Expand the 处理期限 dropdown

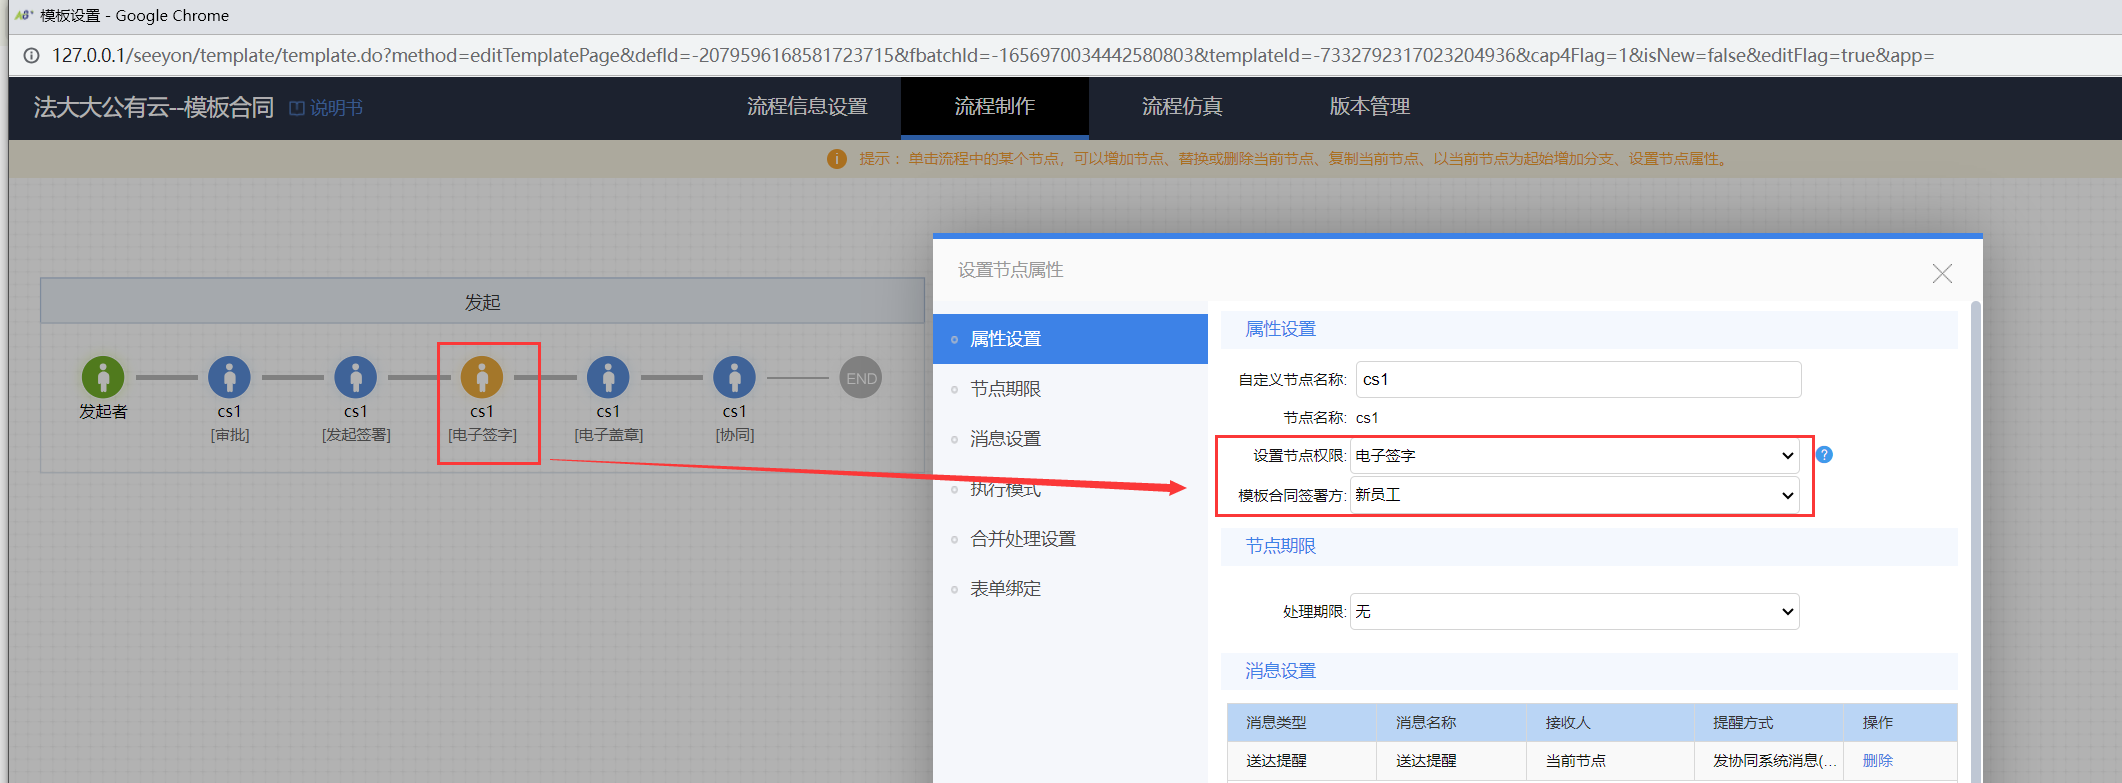(1574, 612)
